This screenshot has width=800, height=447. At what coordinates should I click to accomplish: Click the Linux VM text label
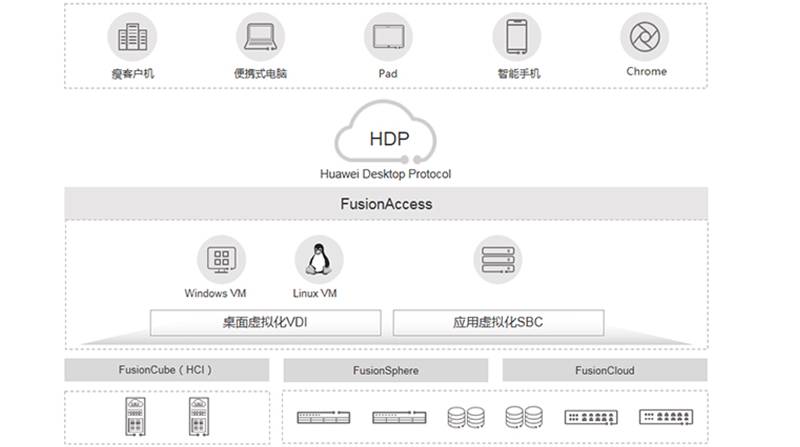pyautogui.click(x=315, y=293)
